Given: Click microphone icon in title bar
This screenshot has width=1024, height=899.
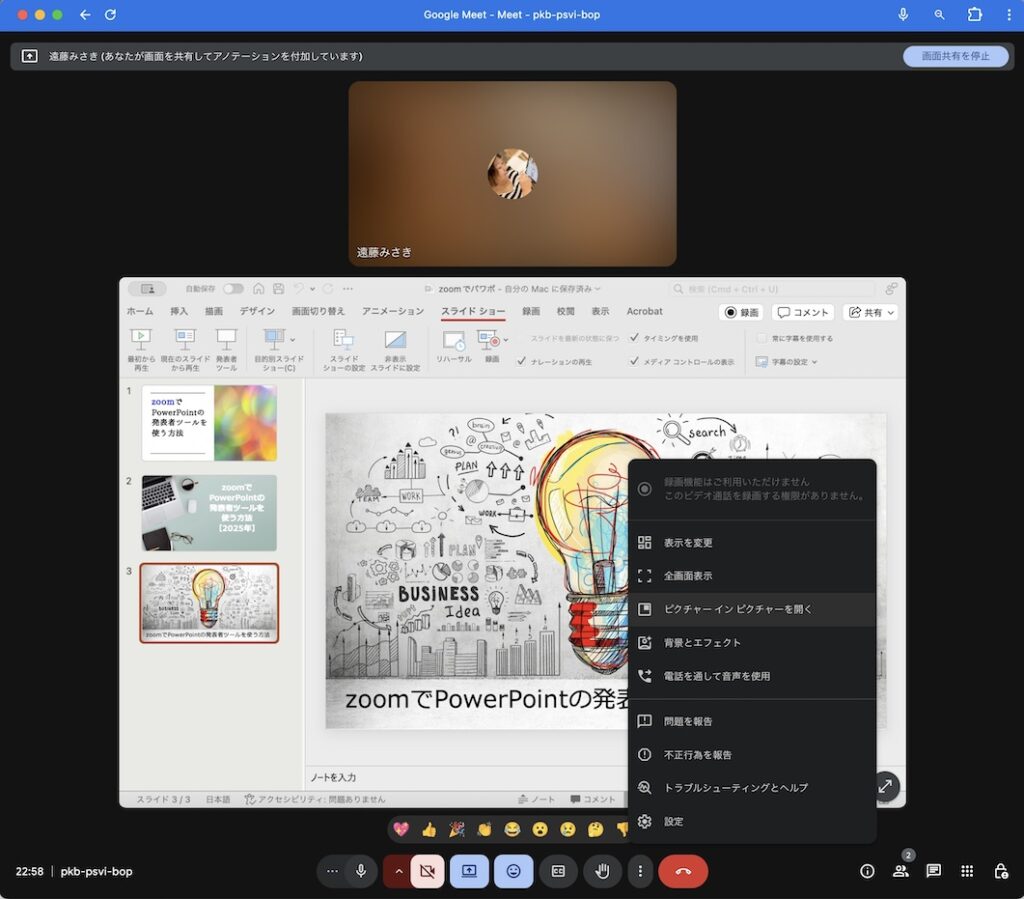Looking at the screenshot, I should click(903, 14).
